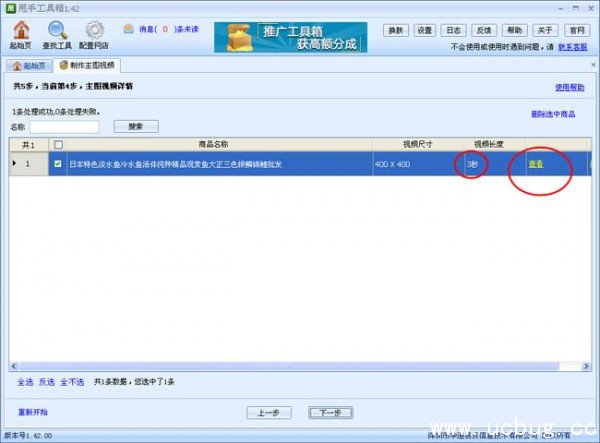Screen dimensions: 600x443
Task: Toggle the header select-all checkbox
Action: pos(57,144)
